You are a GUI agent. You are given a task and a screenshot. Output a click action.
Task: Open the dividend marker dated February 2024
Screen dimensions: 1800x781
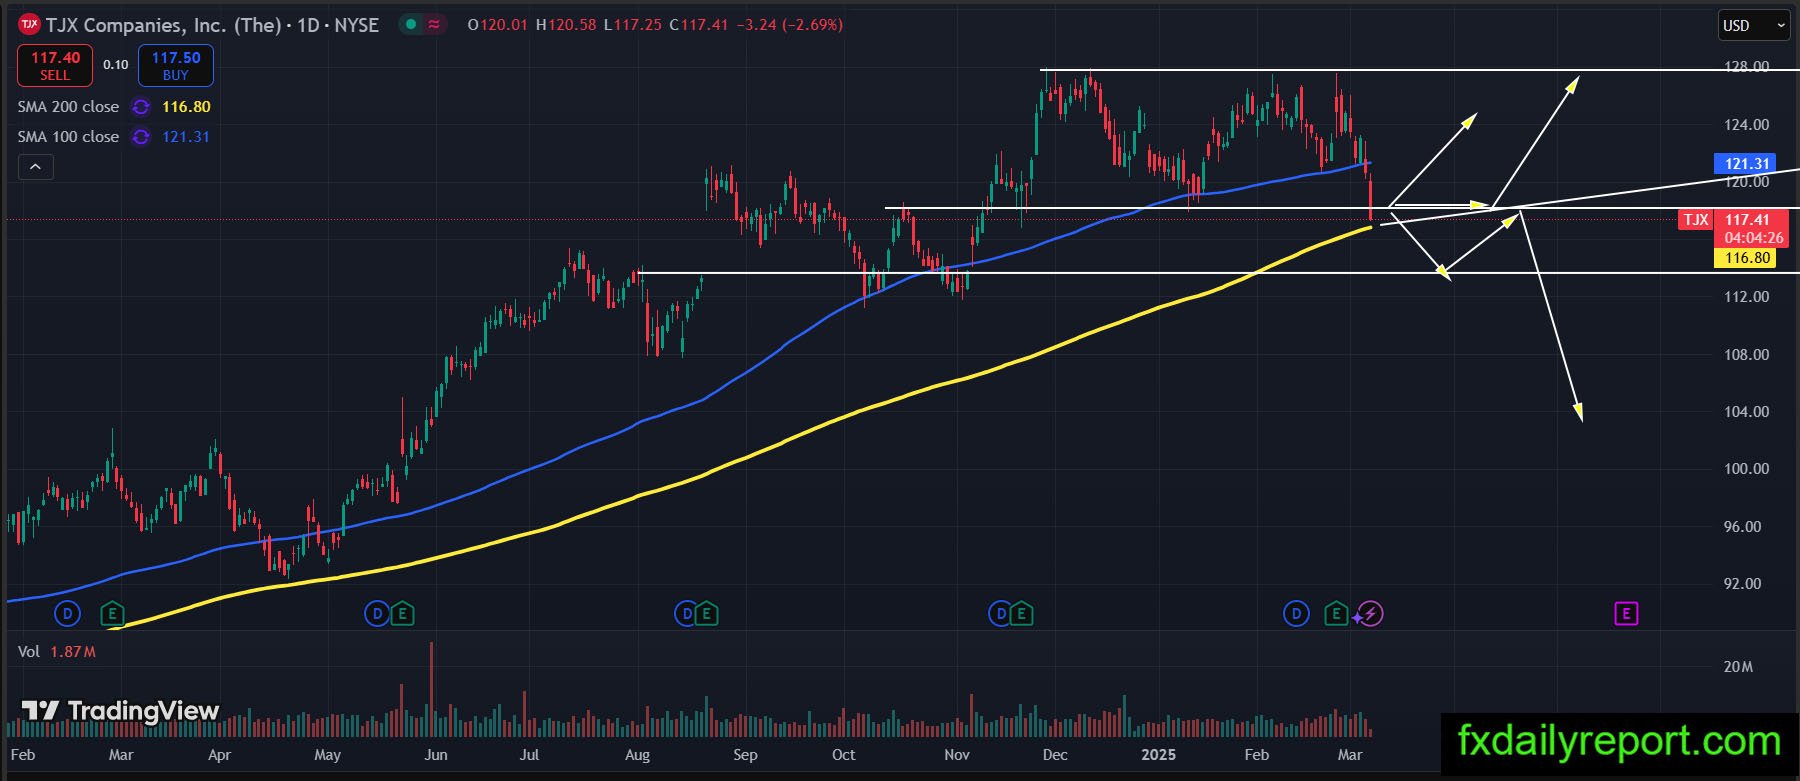(67, 614)
